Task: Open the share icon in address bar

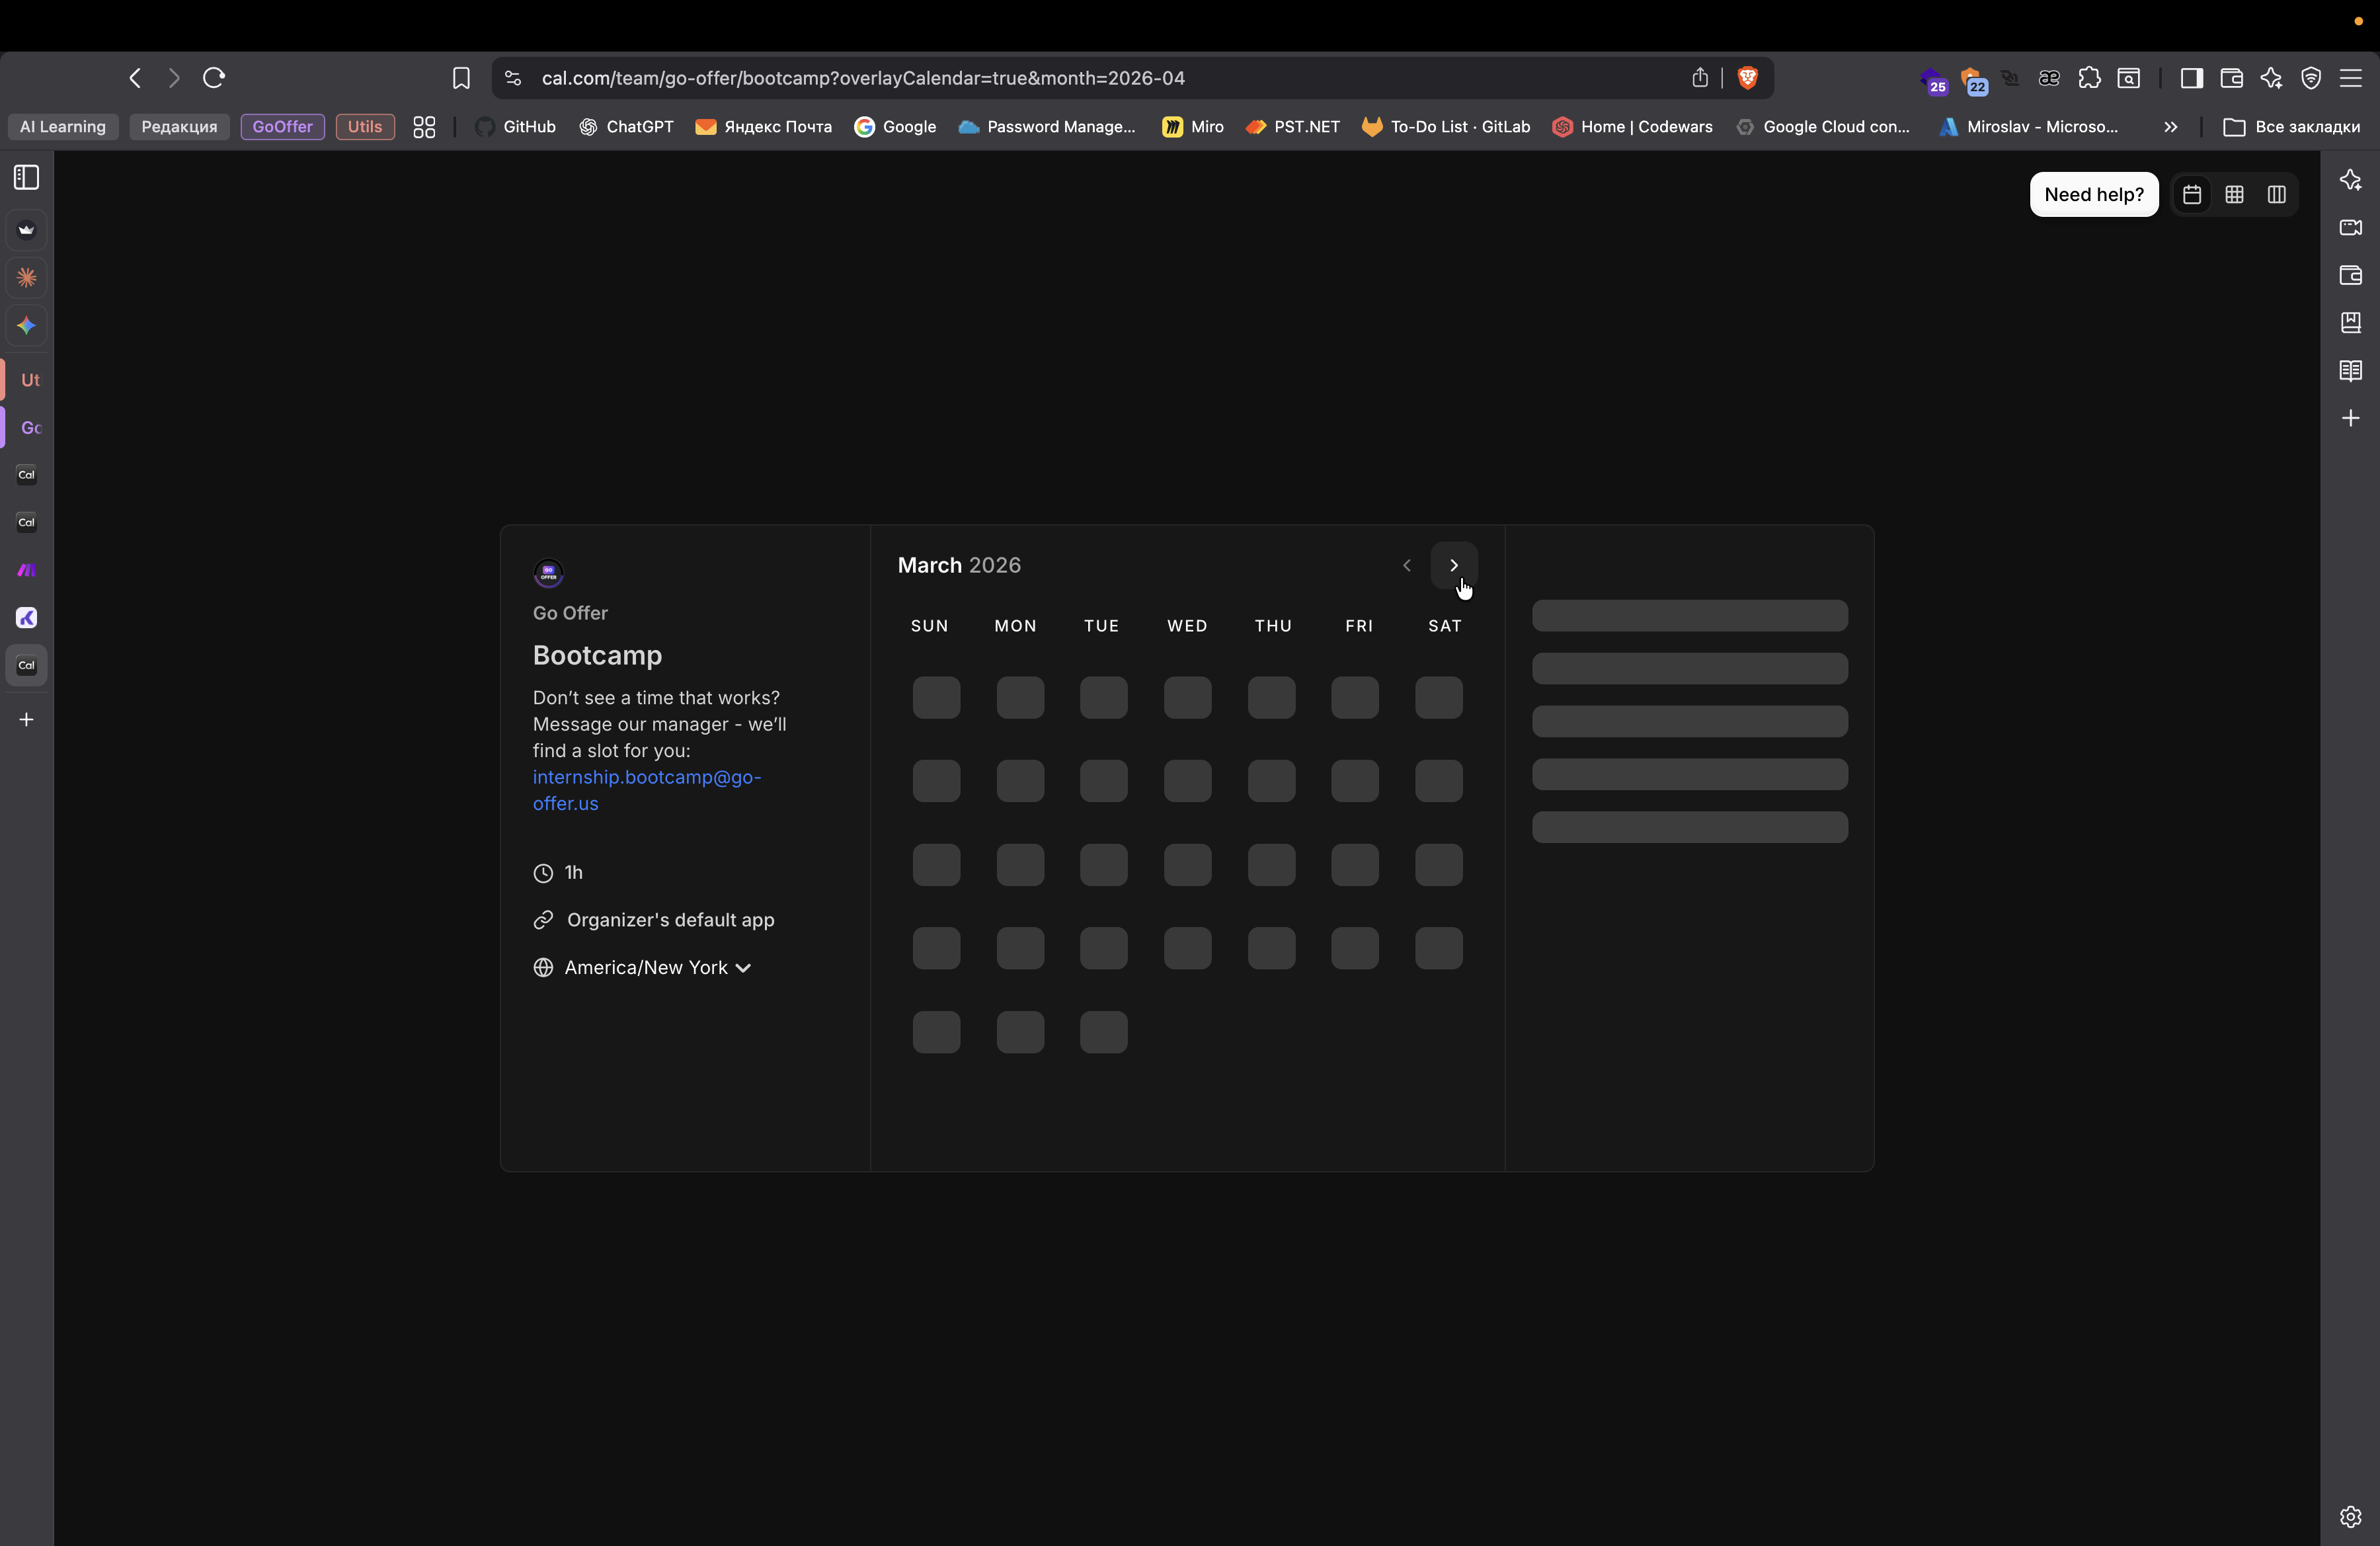Action: (x=1699, y=78)
